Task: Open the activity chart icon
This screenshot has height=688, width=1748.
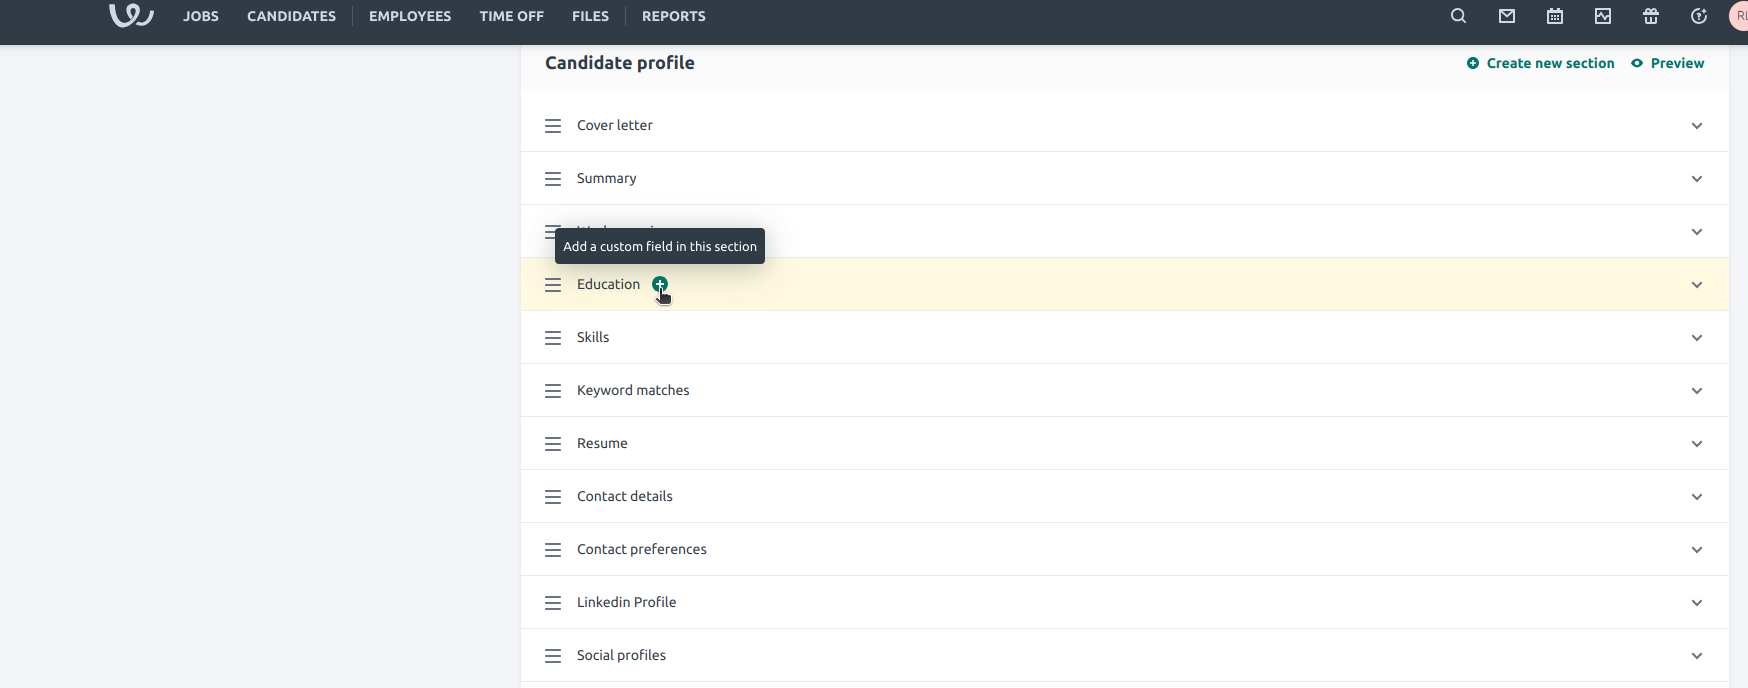Action: point(1602,16)
